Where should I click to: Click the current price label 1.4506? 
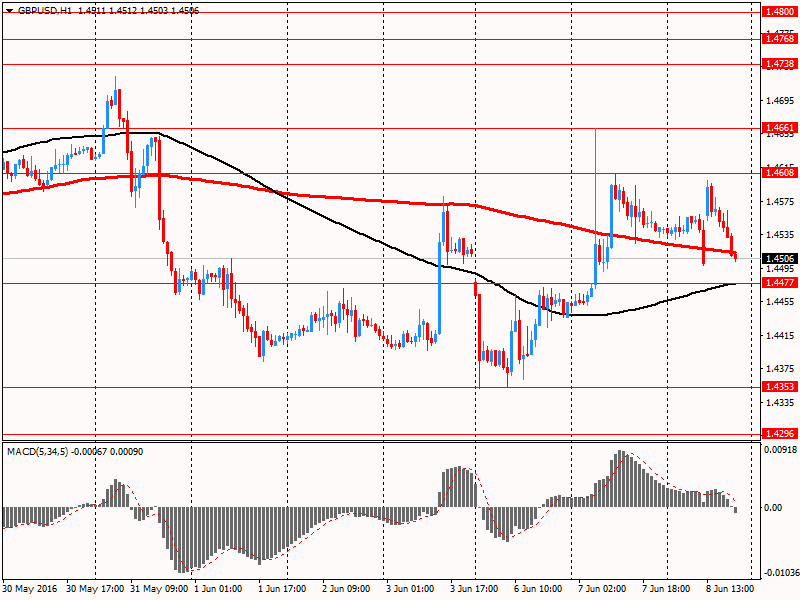pyautogui.click(x=780, y=259)
